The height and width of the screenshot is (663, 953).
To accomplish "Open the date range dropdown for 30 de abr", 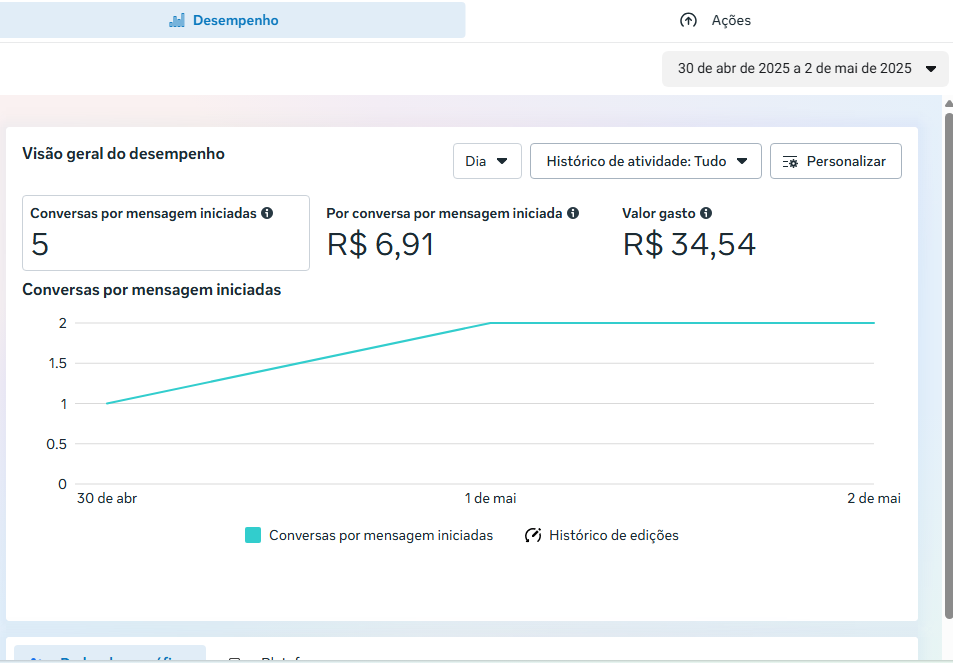I will coord(805,69).
